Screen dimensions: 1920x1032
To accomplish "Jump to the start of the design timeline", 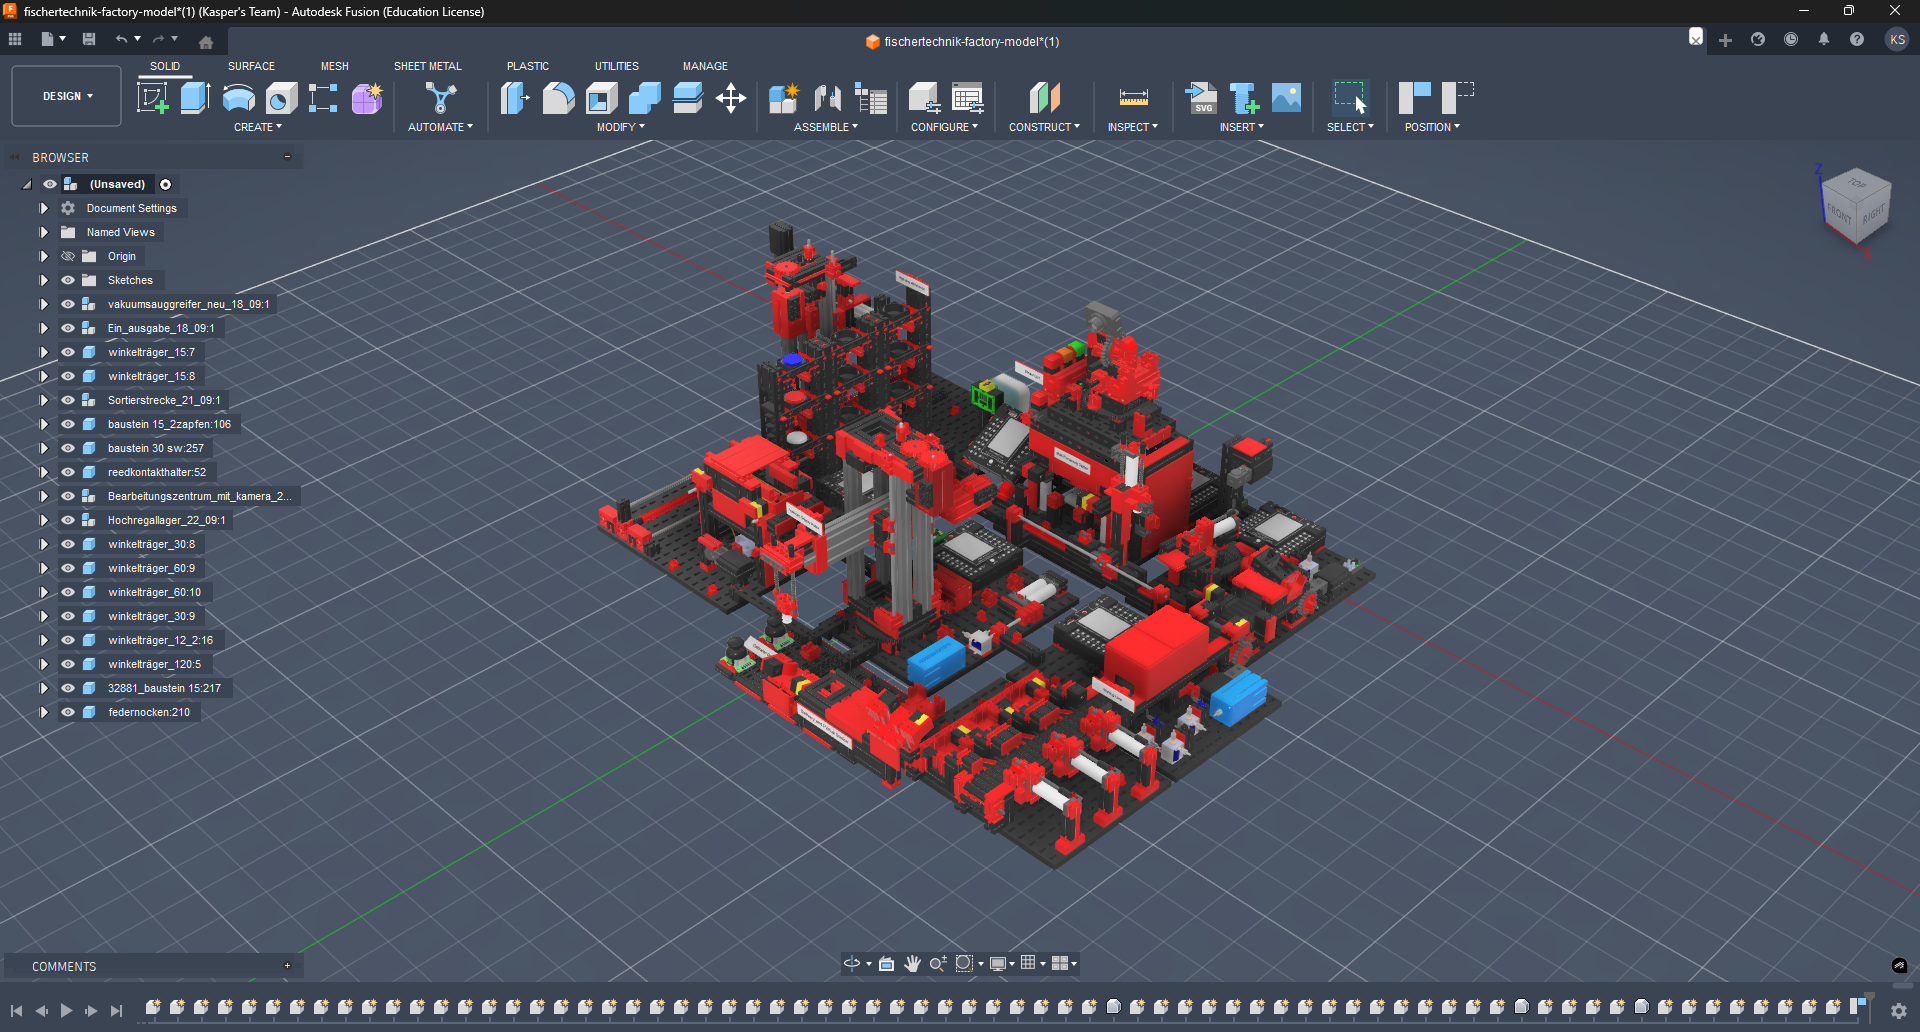I will click(x=16, y=1011).
